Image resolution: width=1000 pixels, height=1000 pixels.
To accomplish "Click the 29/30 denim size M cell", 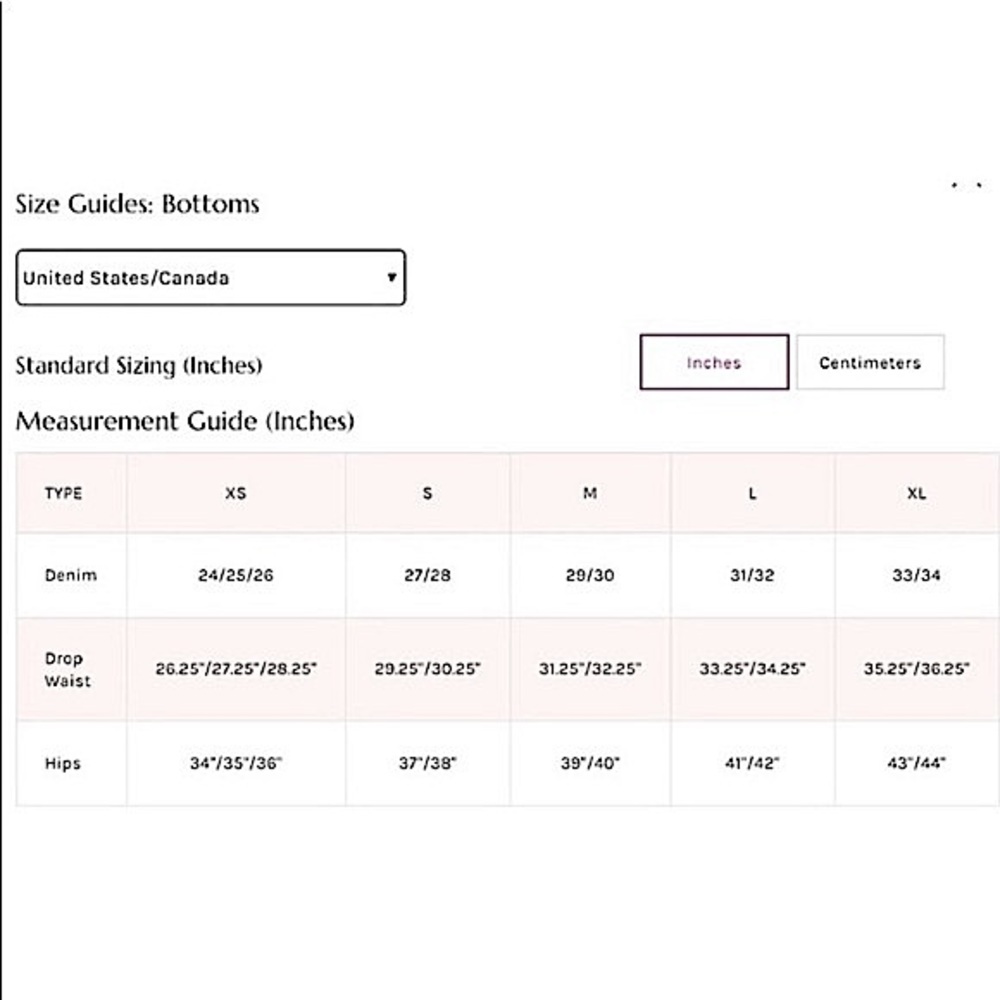I will pyautogui.click(x=590, y=575).
